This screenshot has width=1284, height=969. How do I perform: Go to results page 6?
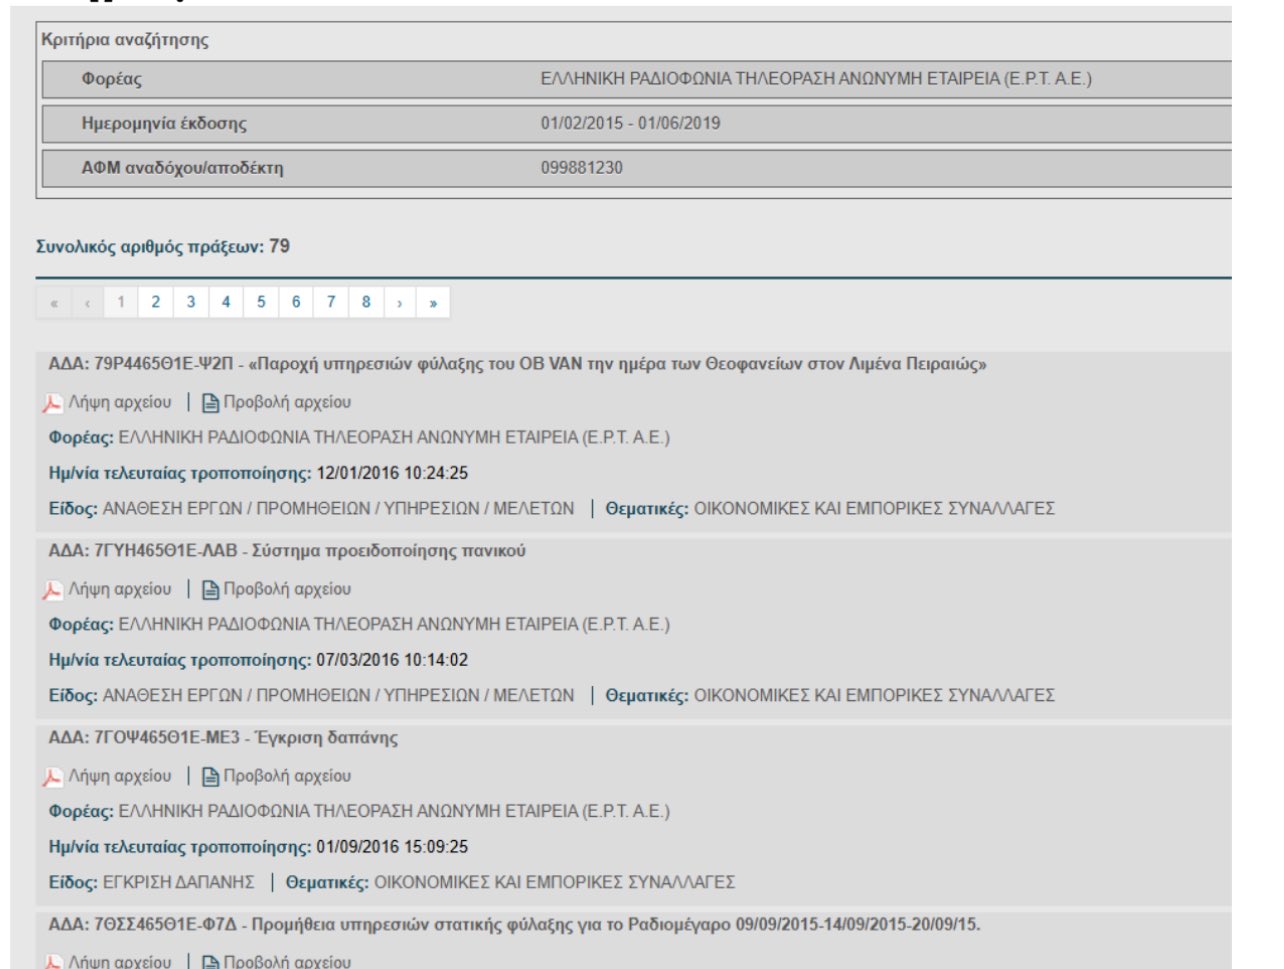click(296, 302)
